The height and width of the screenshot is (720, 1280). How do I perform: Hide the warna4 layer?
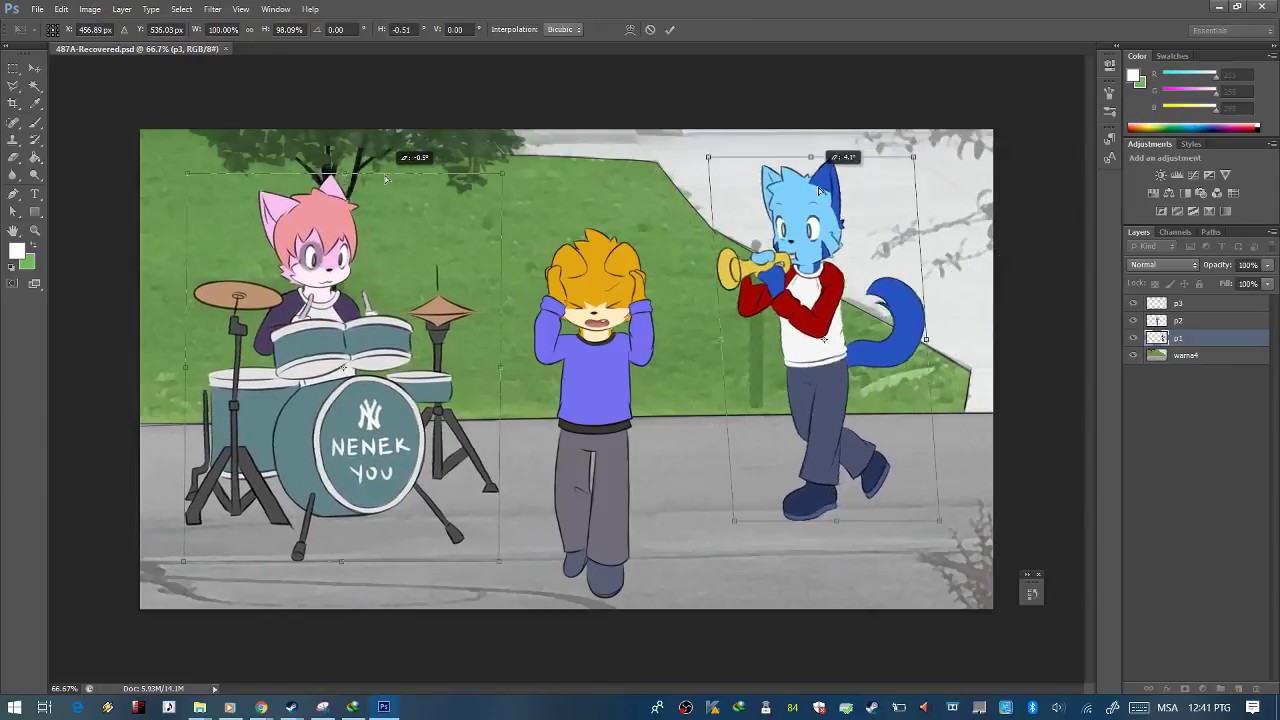[x=1133, y=355]
